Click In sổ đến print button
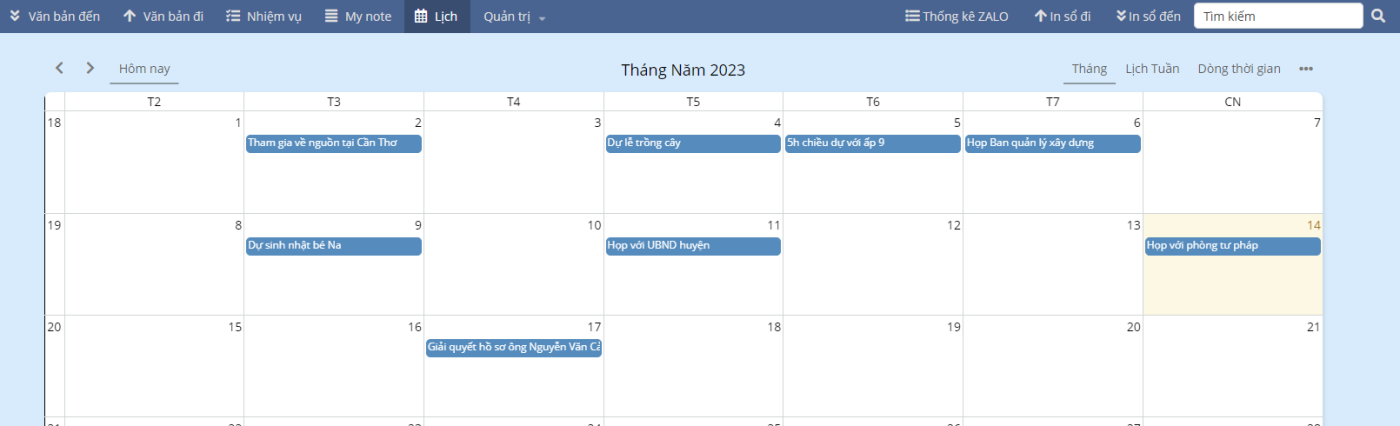 point(1148,16)
